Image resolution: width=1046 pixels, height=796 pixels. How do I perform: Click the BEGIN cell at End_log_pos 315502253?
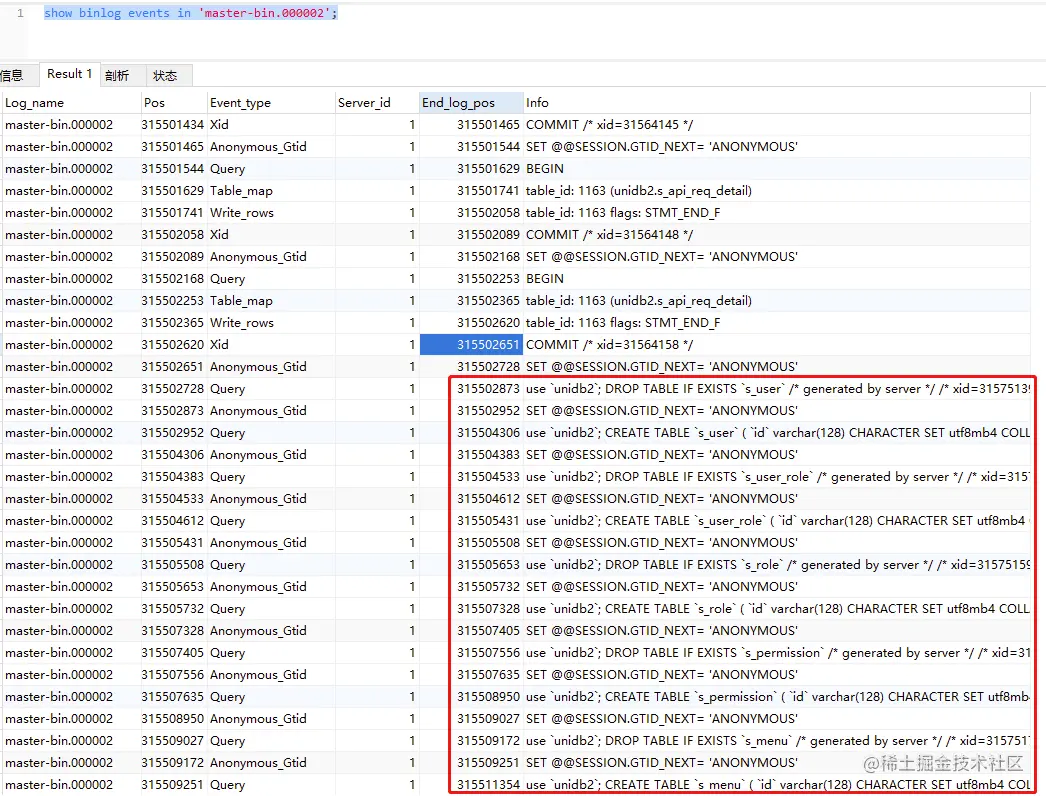[x=776, y=279]
